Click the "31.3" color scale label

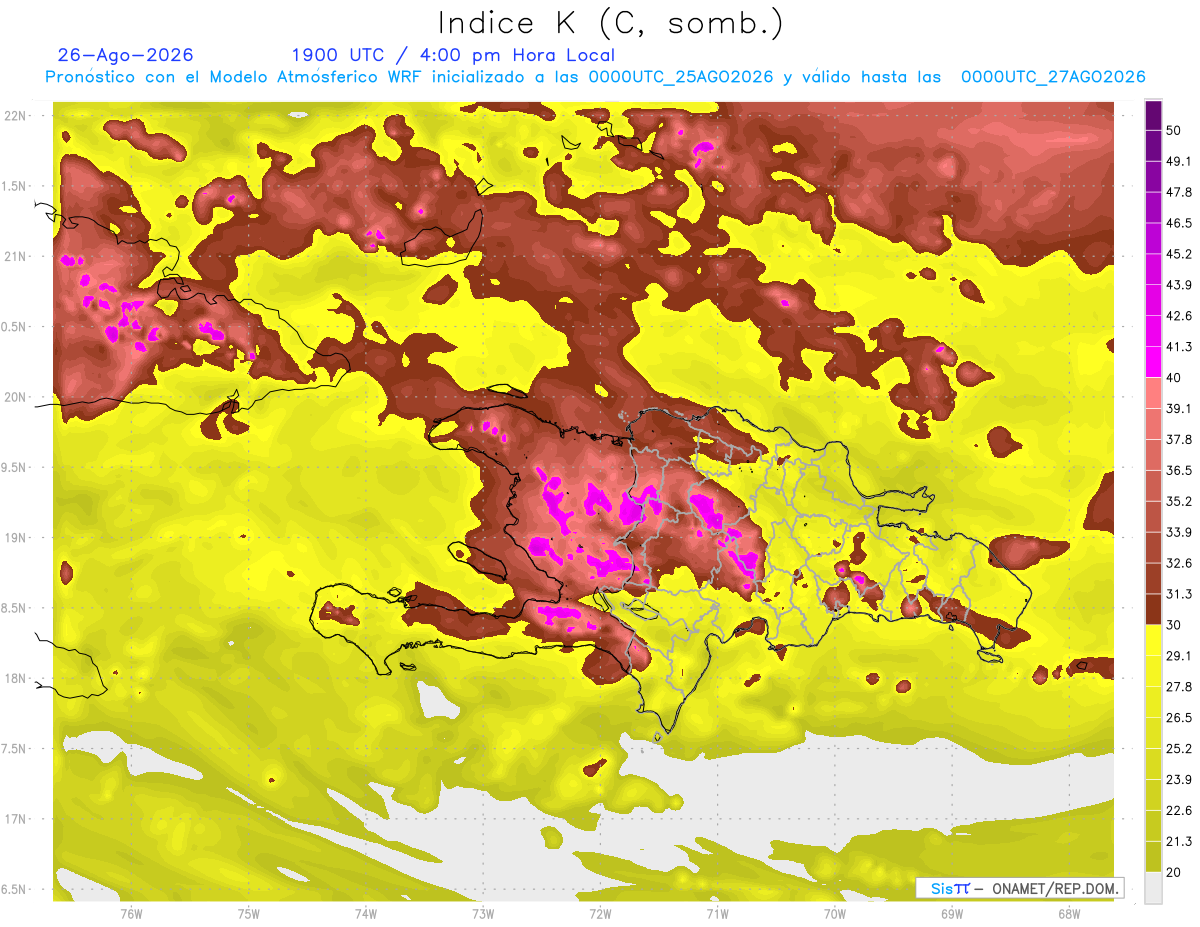click(1179, 594)
